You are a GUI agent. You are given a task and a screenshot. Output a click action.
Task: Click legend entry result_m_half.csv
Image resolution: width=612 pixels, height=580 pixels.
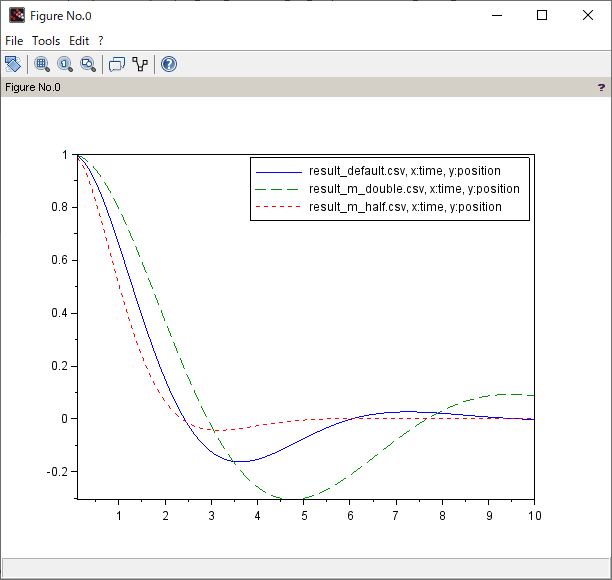tap(405, 207)
